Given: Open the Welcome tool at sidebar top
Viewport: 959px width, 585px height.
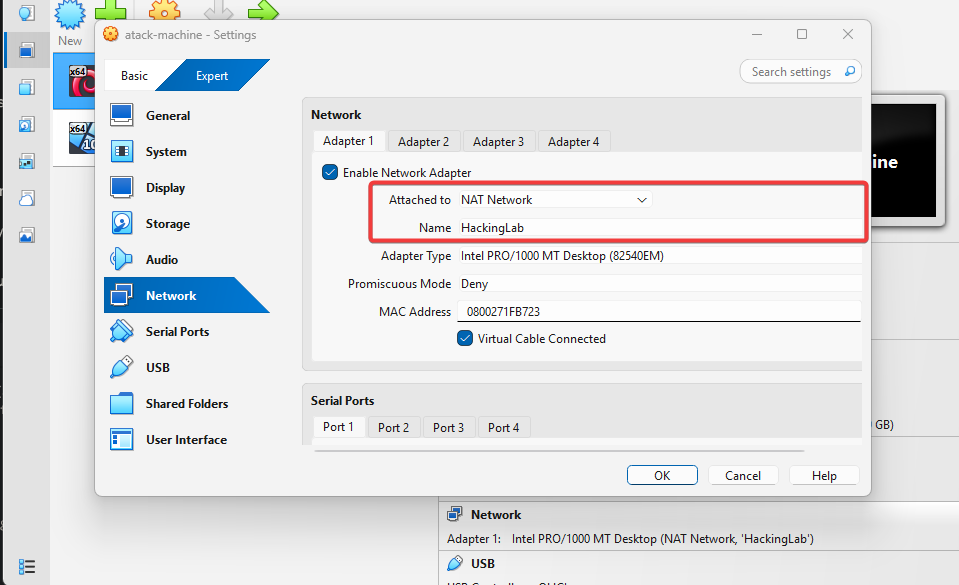Looking at the screenshot, I should tap(26, 13).
